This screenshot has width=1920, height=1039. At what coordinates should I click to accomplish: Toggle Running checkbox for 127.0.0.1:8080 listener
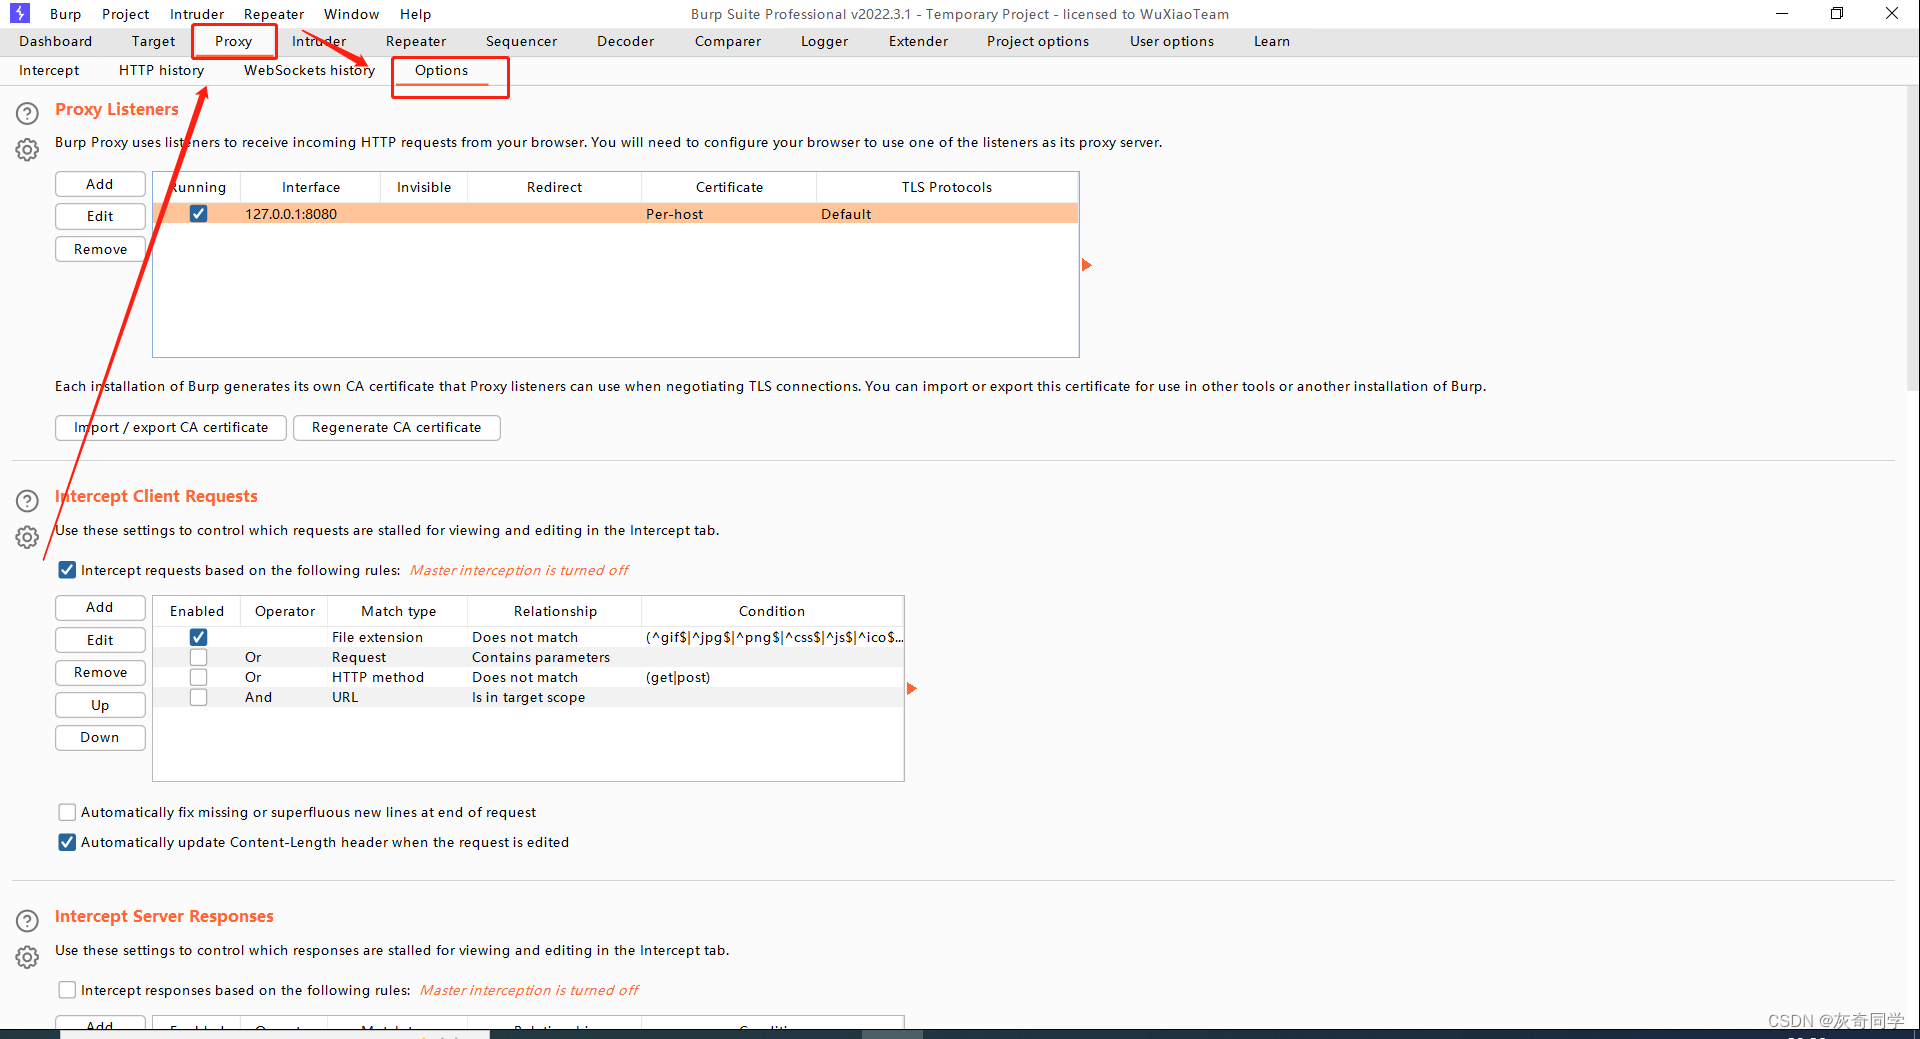pos(198,214)
